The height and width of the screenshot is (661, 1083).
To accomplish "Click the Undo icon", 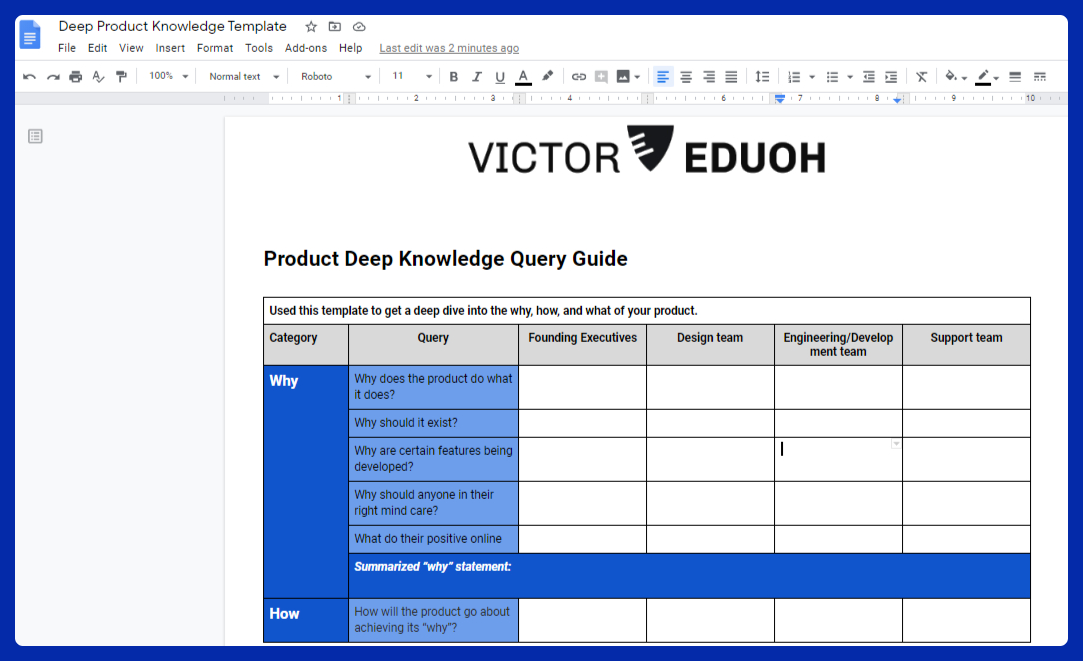I will [x=29, y=77].
